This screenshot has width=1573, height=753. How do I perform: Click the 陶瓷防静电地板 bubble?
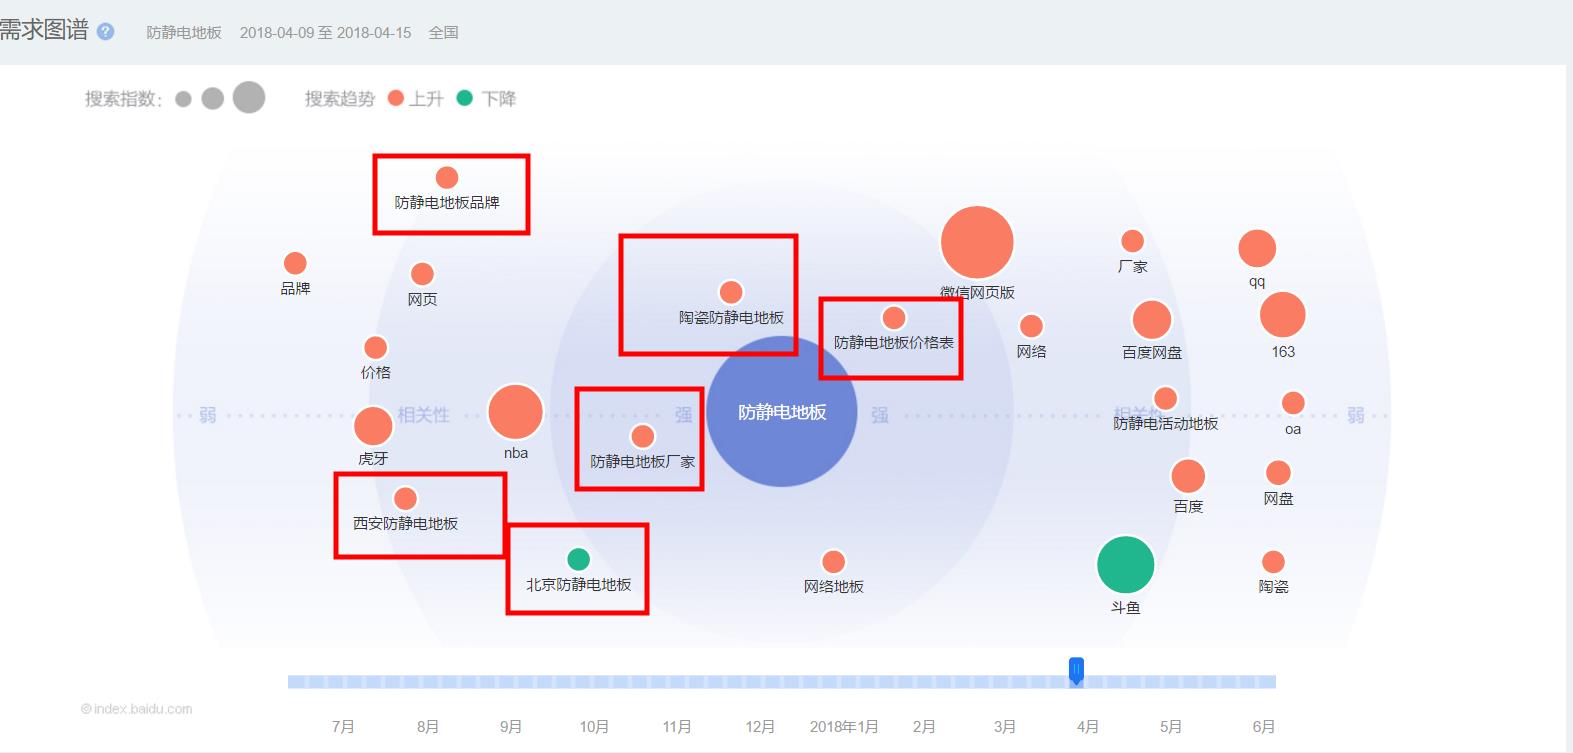tap(731, 292)
